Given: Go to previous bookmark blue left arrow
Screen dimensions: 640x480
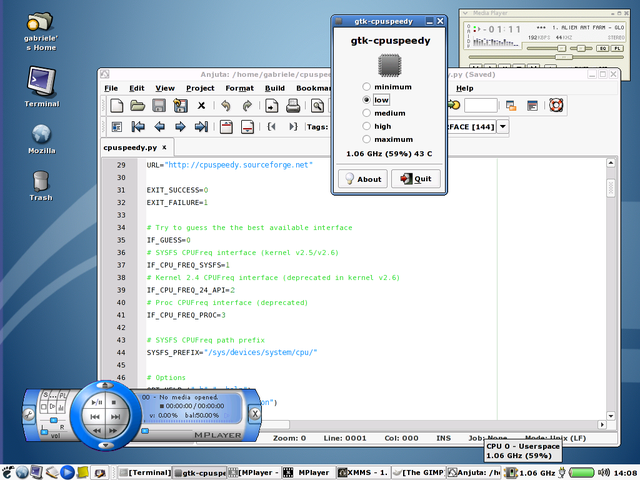Looking at the screenshot, I should [x=159, y=127].
